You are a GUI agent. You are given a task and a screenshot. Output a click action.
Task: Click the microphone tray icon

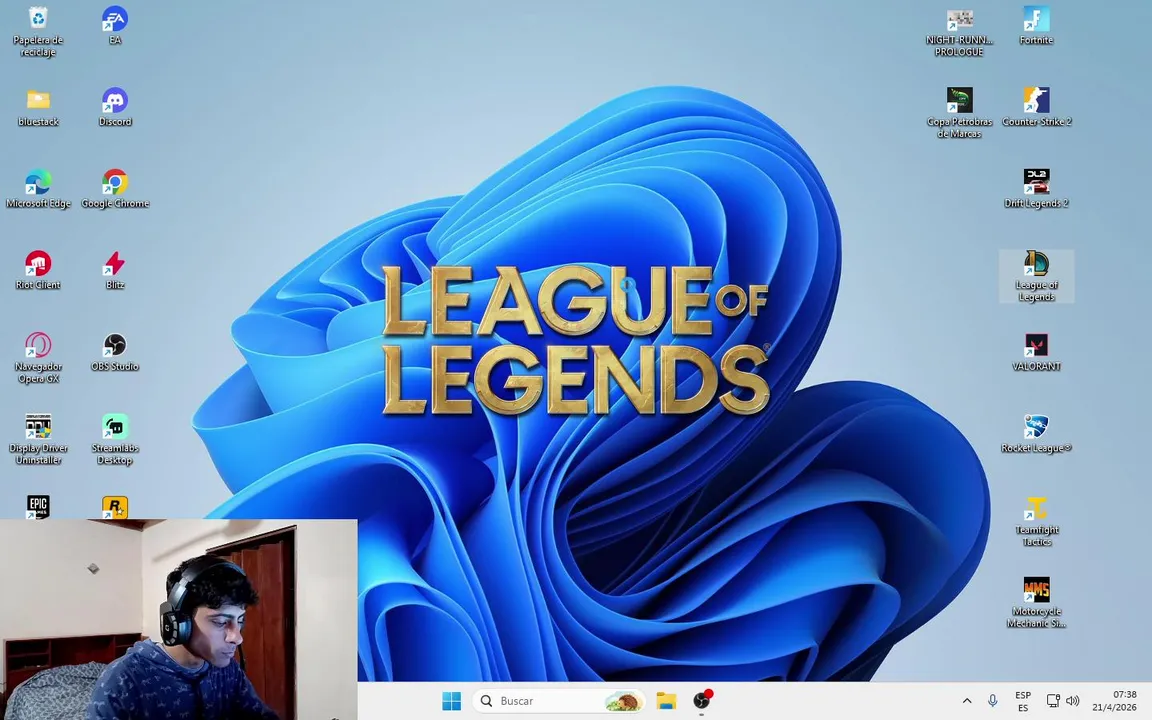tap(993, 701)
